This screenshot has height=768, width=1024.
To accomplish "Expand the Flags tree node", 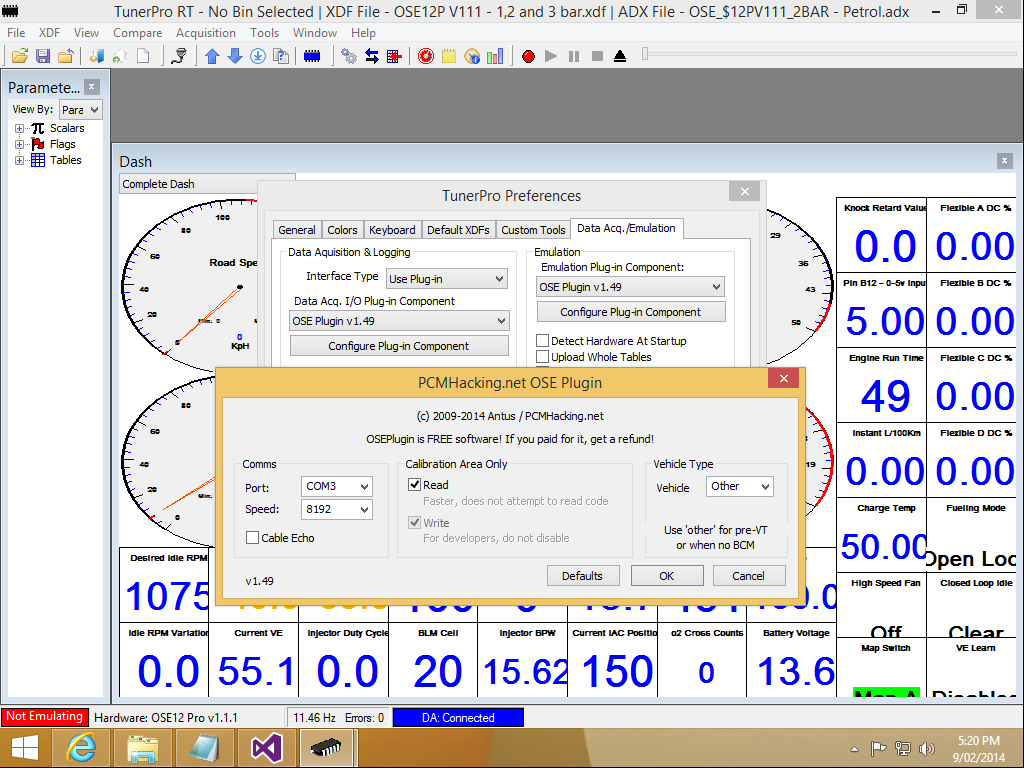I will [20, 144].
